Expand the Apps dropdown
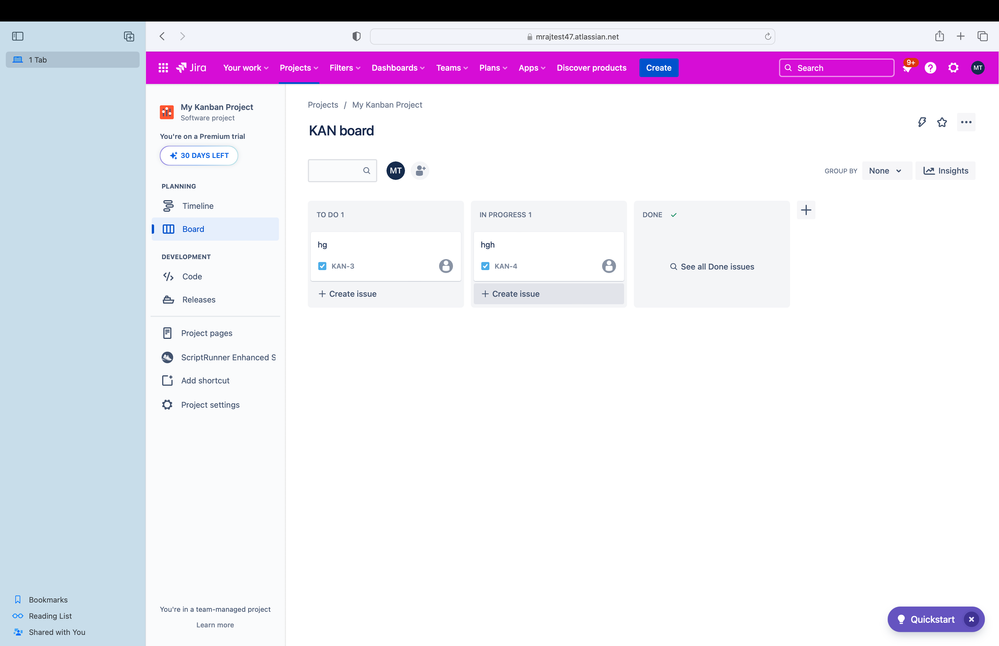 pyautogui.click(x=531, y=68)
